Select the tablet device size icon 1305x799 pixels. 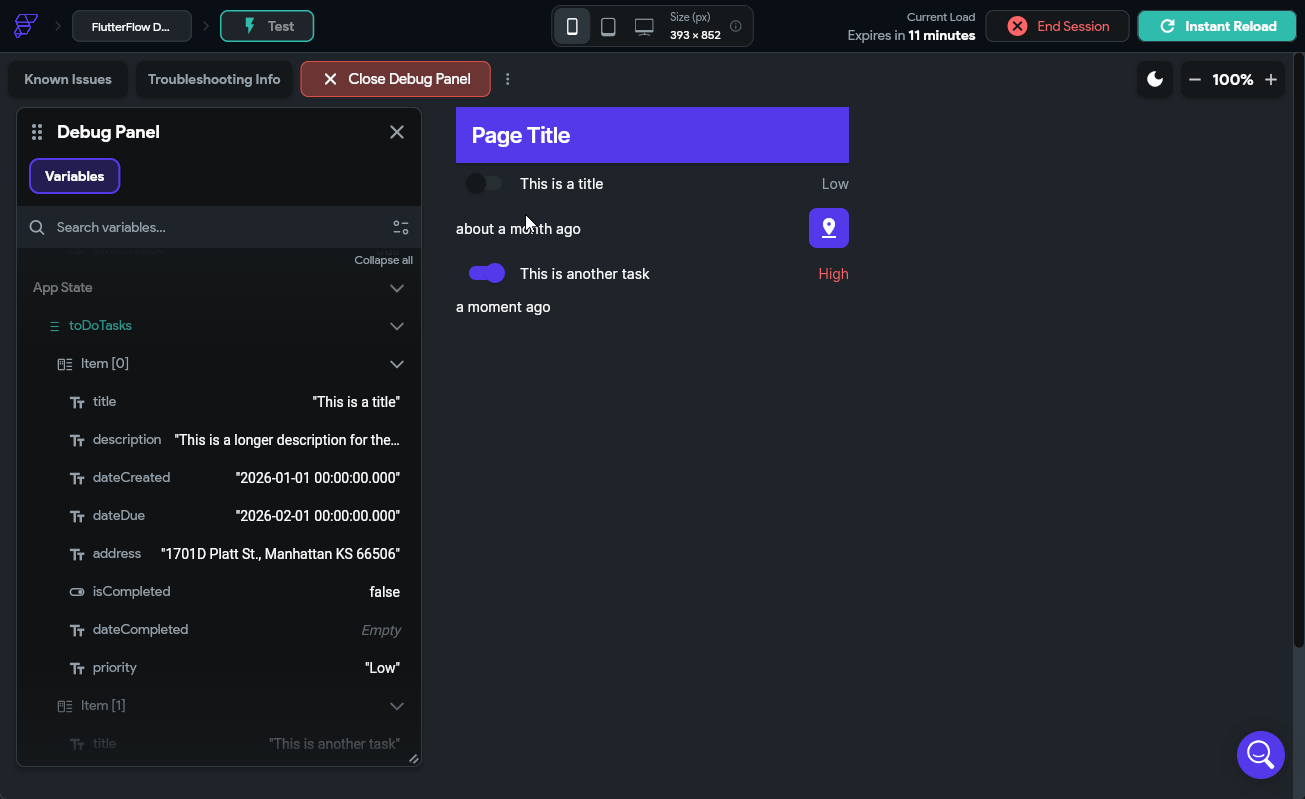(x=608, y=26)
